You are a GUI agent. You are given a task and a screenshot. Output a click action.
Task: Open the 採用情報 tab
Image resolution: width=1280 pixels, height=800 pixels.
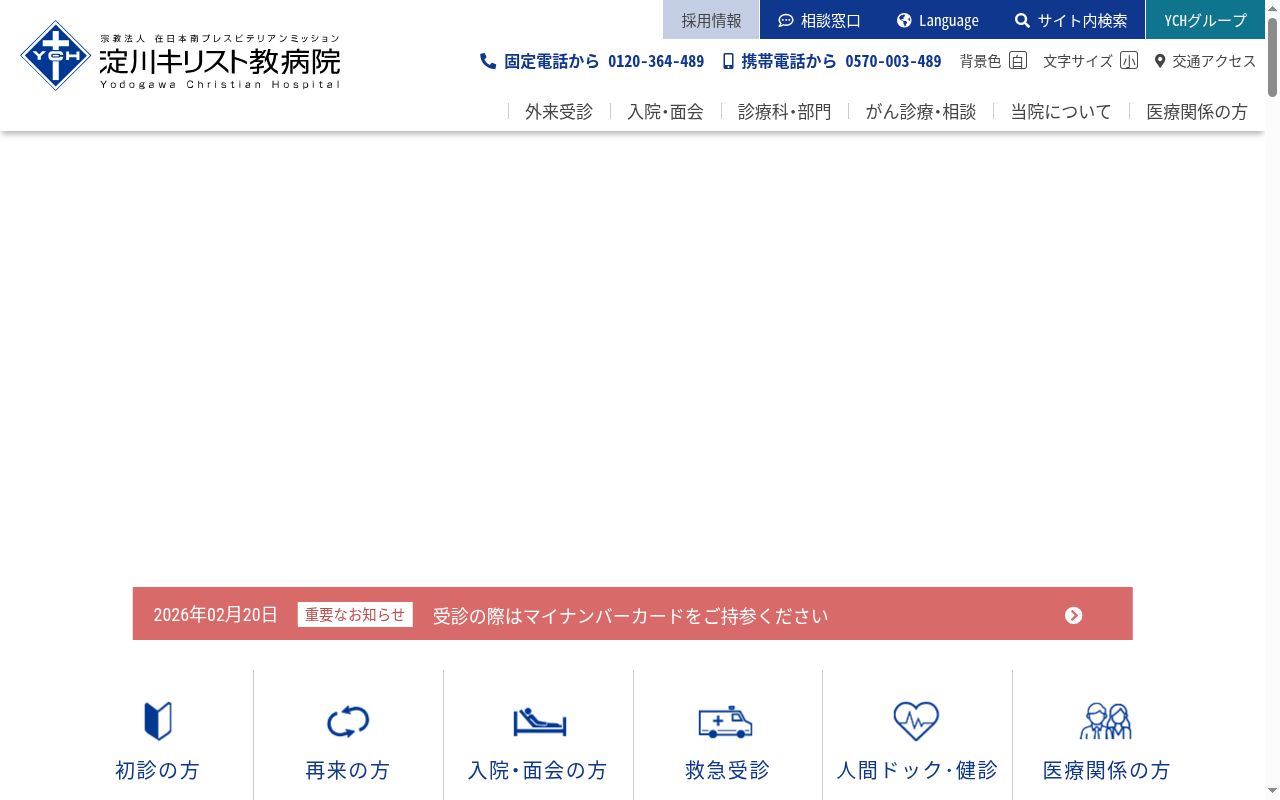[x=711, y=20]
